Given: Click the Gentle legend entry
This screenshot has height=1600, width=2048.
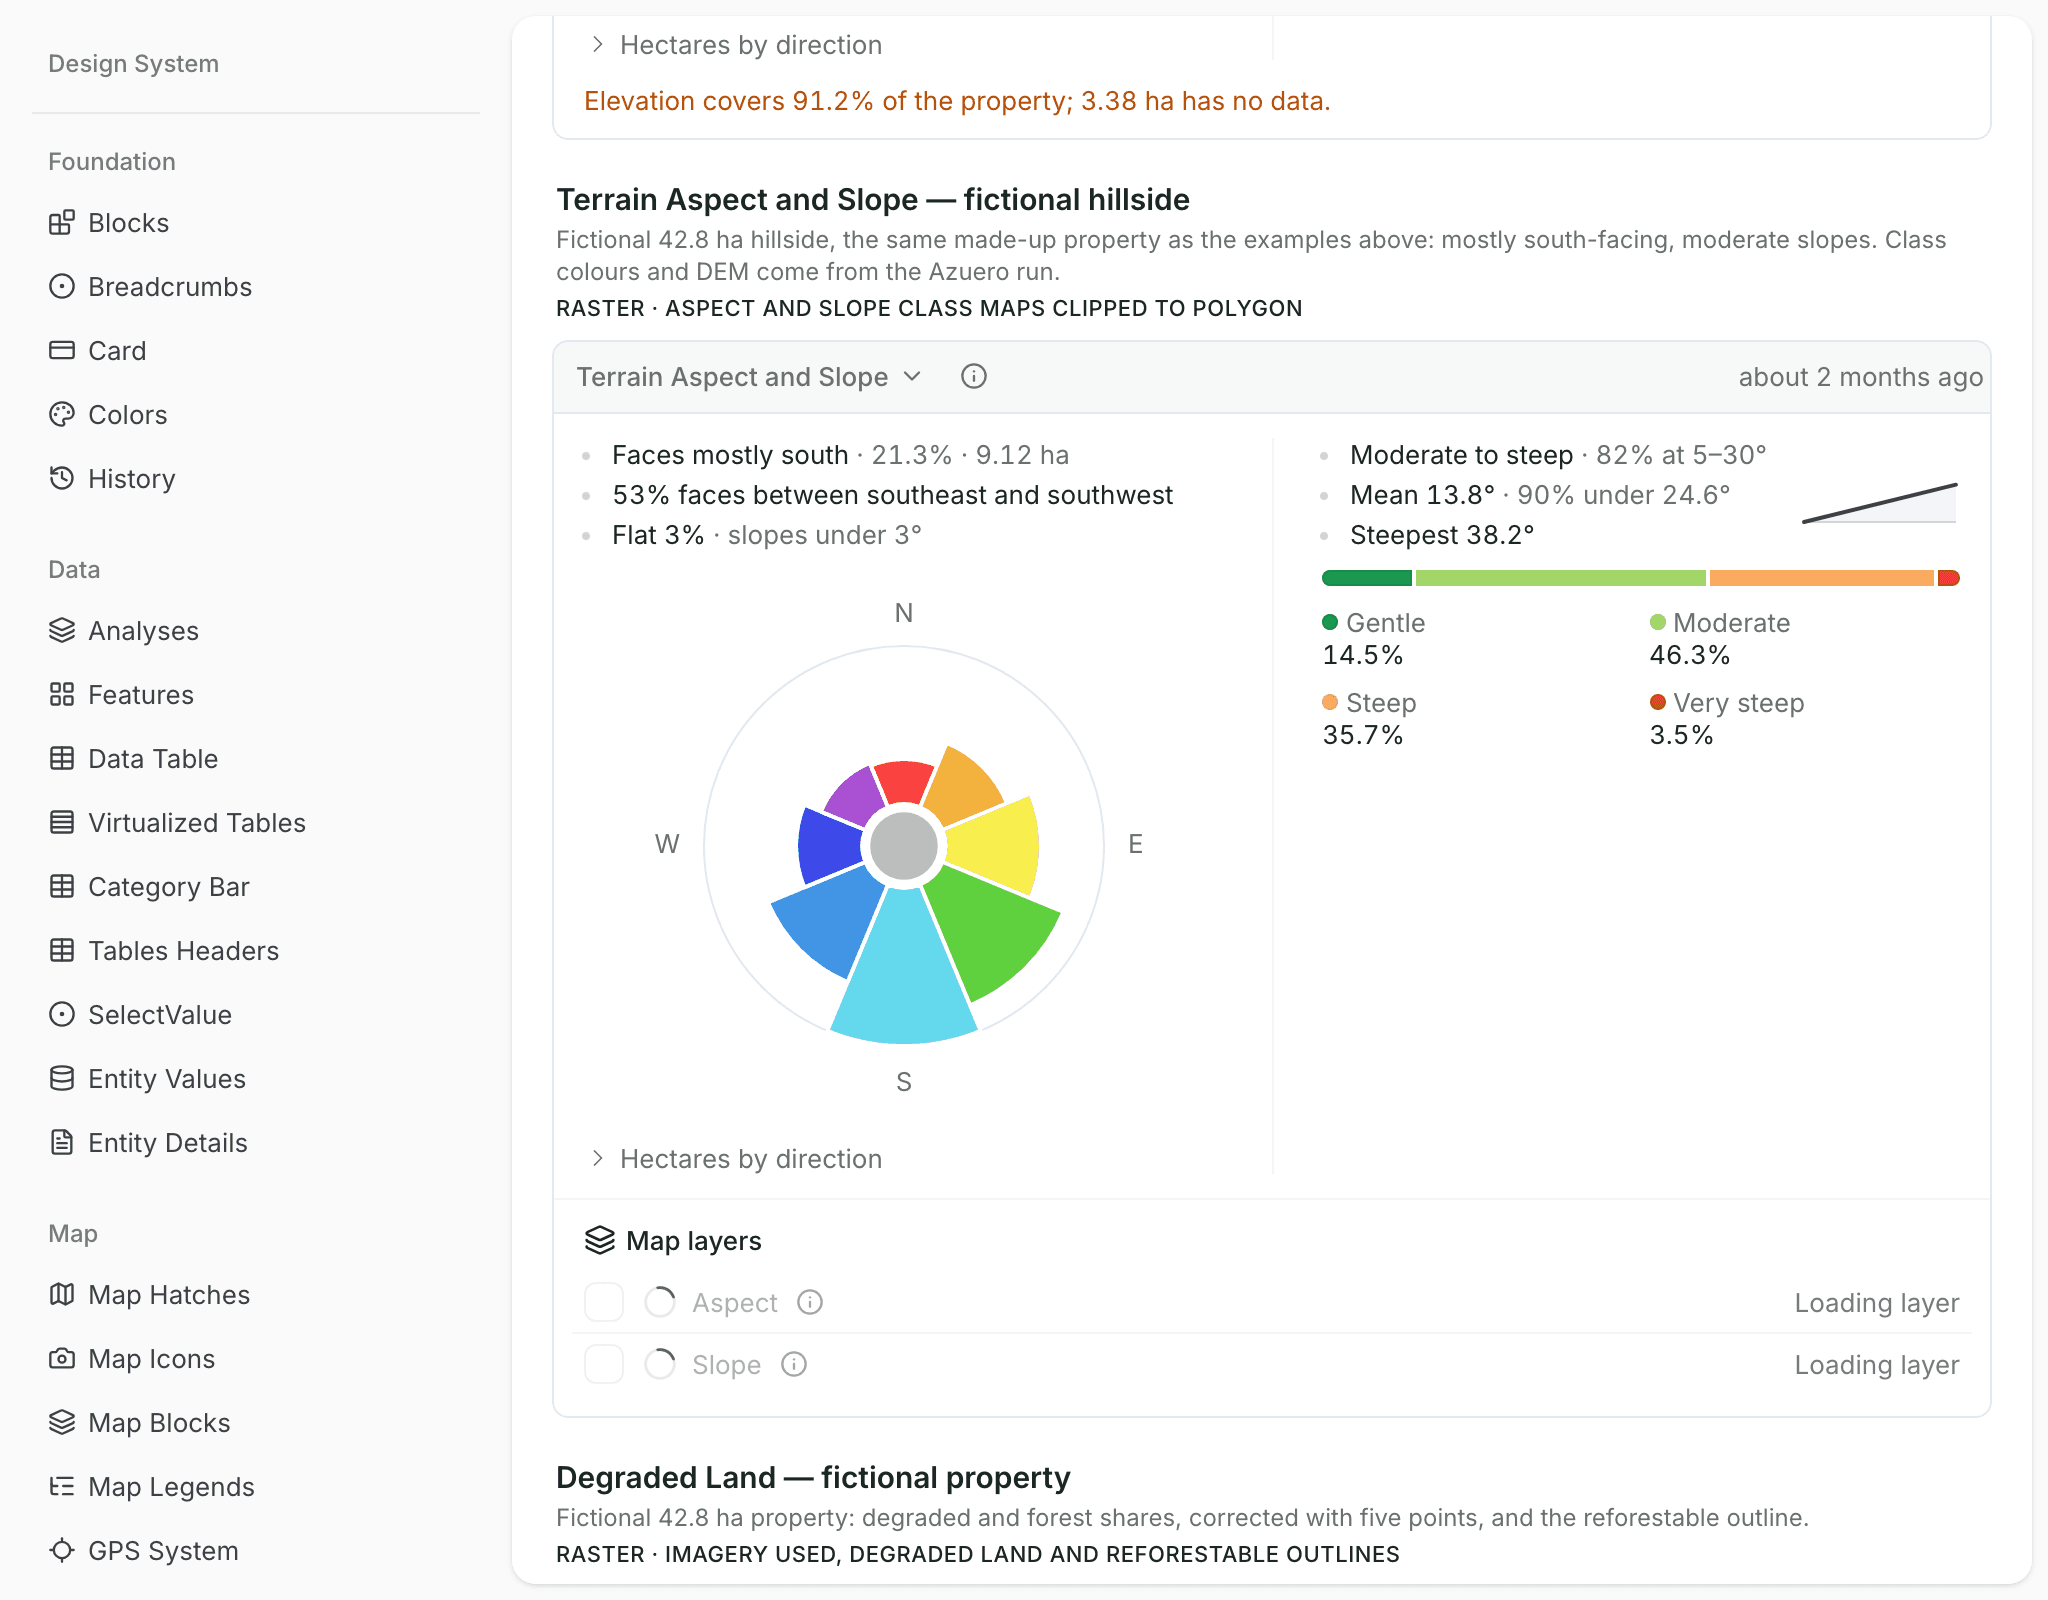Looking at the screenshot, I should point(1373,638).
